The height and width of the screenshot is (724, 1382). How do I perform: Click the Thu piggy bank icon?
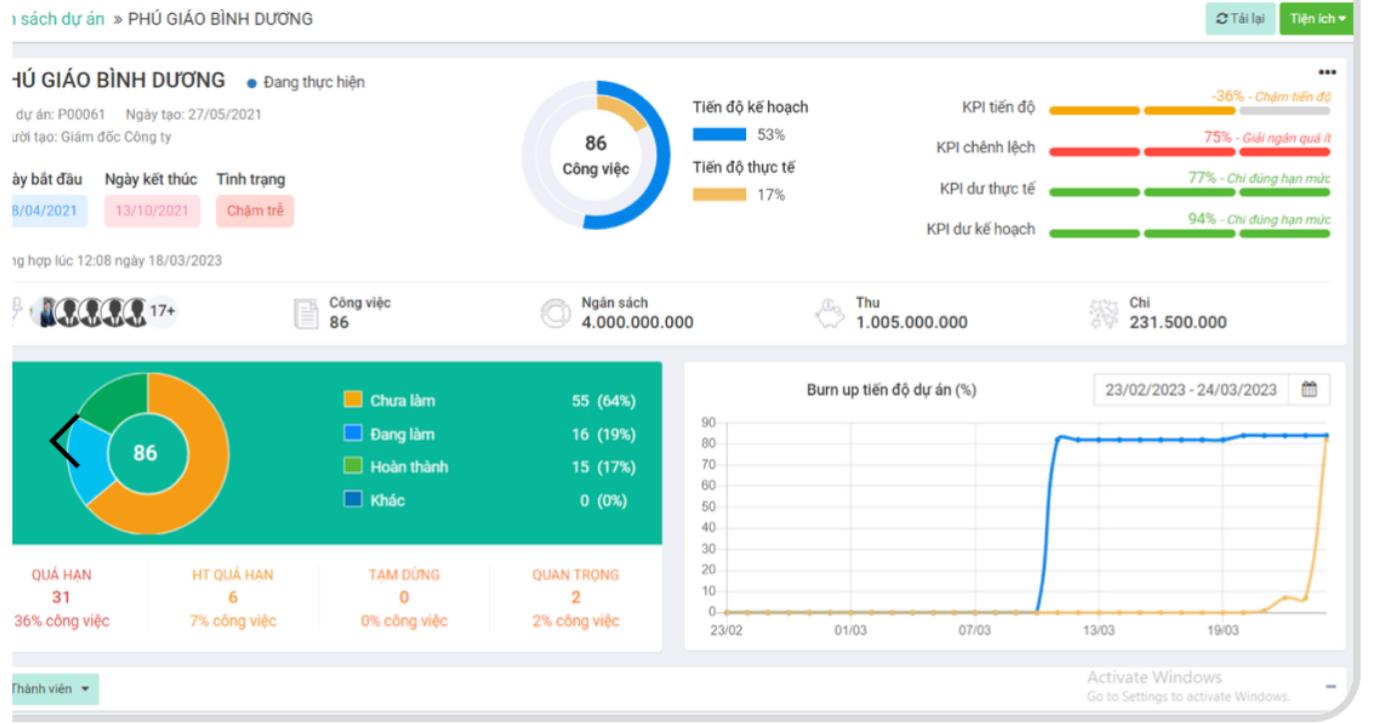pos(829,313)
